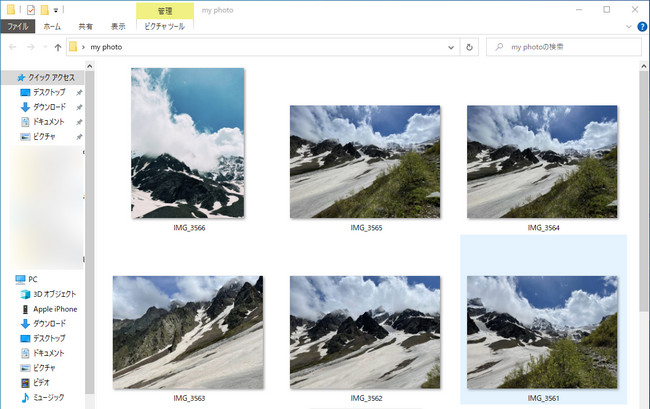The image size is (650, 409).
Task: Switch to the 表示 ribbon tab
Action: click(118, 27)
